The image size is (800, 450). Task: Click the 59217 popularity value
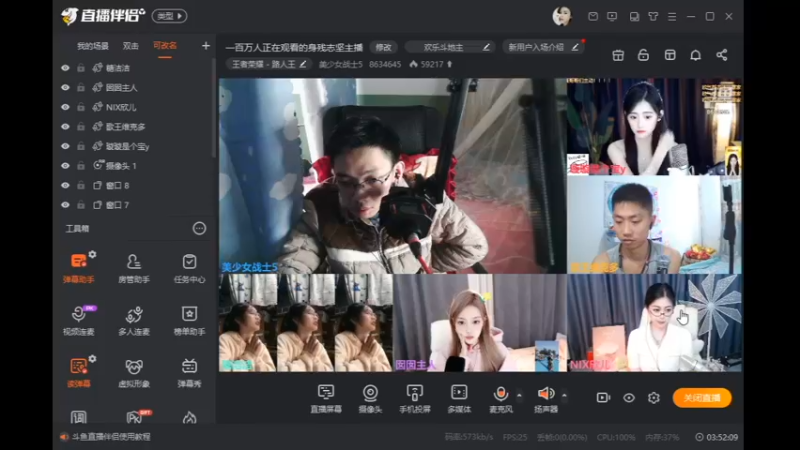tap(432, 64)
